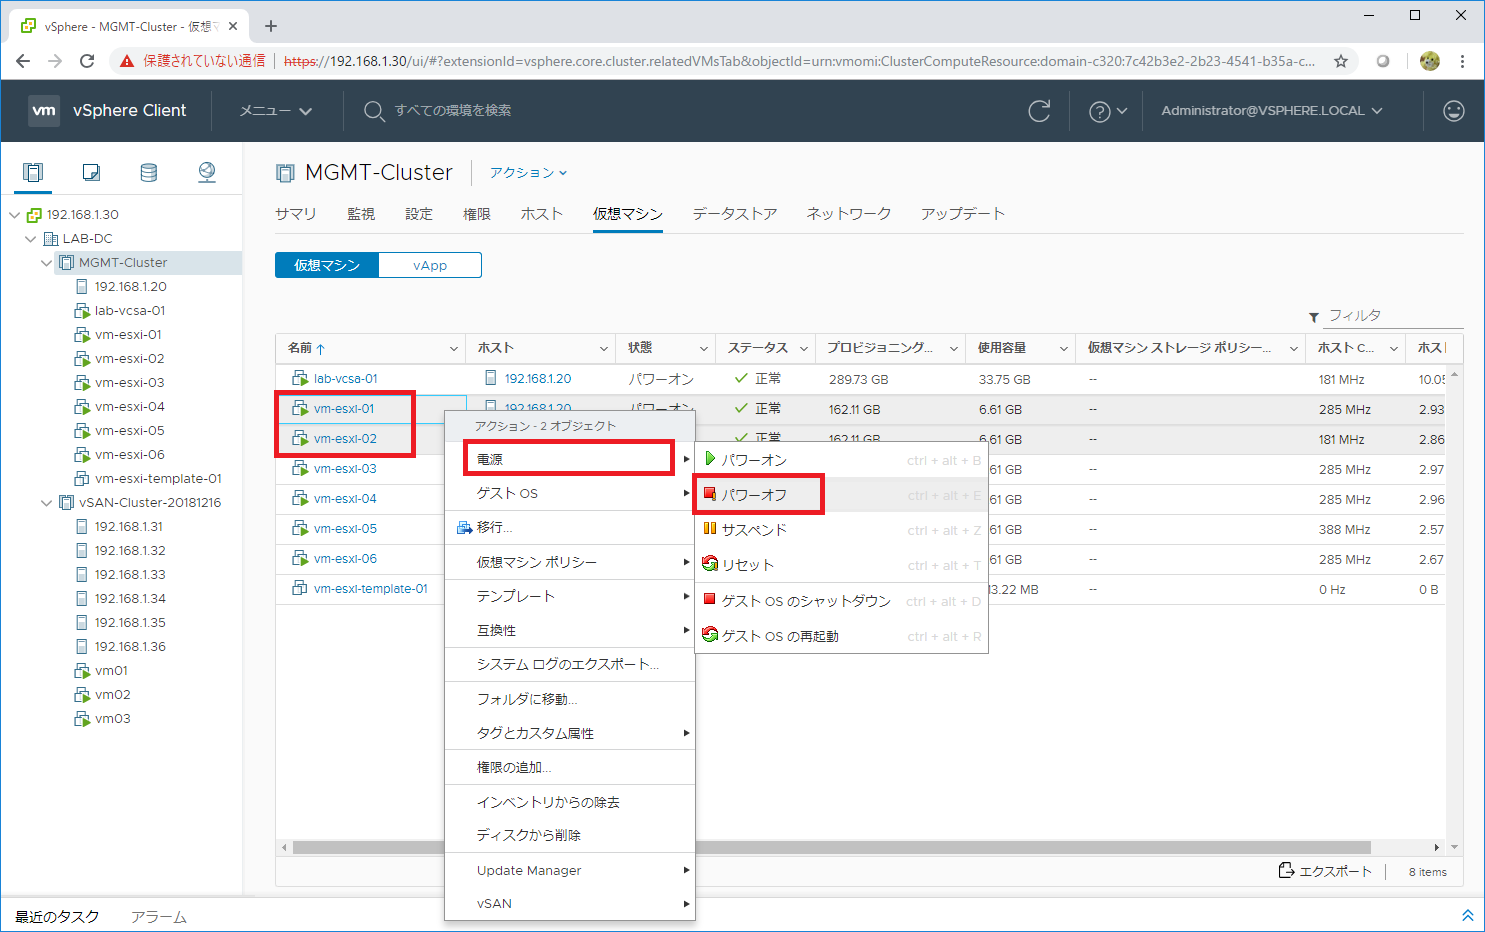Click the green power on icon
This screenshot has width=1485, height=932.
click(709, 459)
